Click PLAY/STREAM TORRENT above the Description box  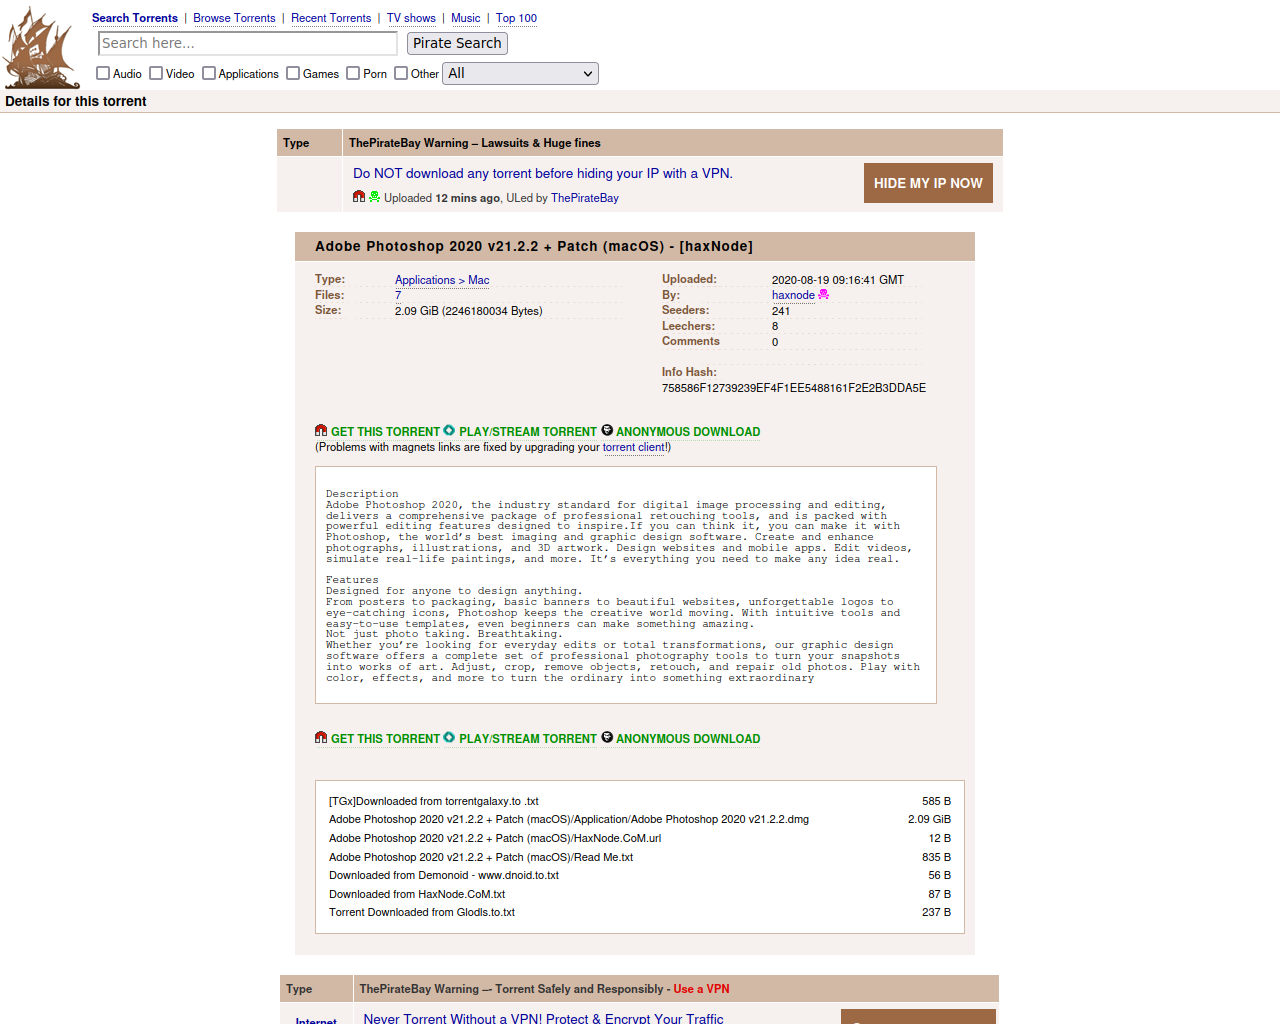pos(528,432)
